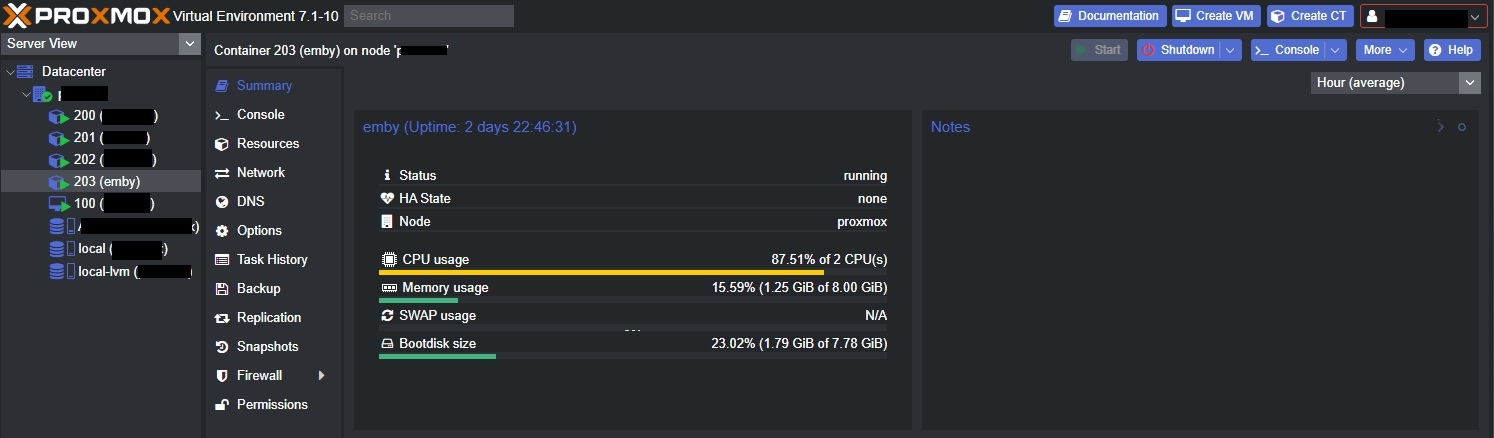Collapse the node tree expander under Datacenter

(x=26, y=94)
